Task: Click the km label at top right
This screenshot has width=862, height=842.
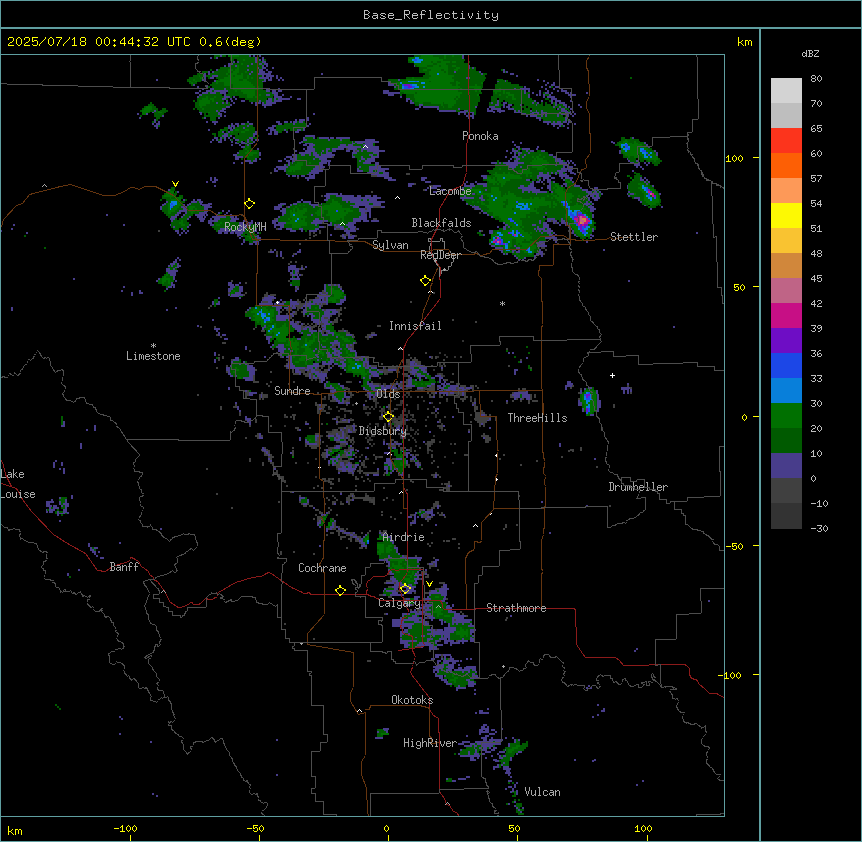Action: [745, 42]
